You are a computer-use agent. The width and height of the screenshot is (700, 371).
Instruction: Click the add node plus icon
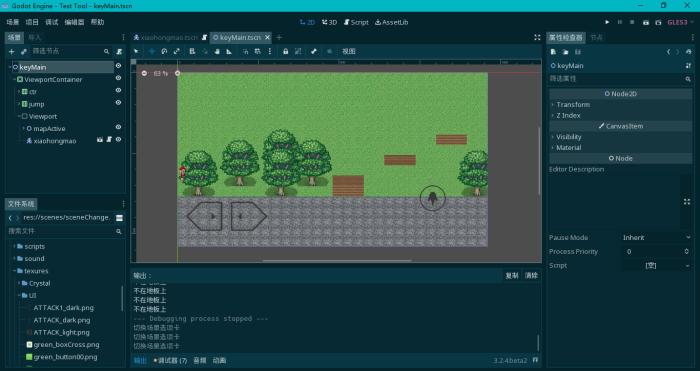click(x=12, y=52)
